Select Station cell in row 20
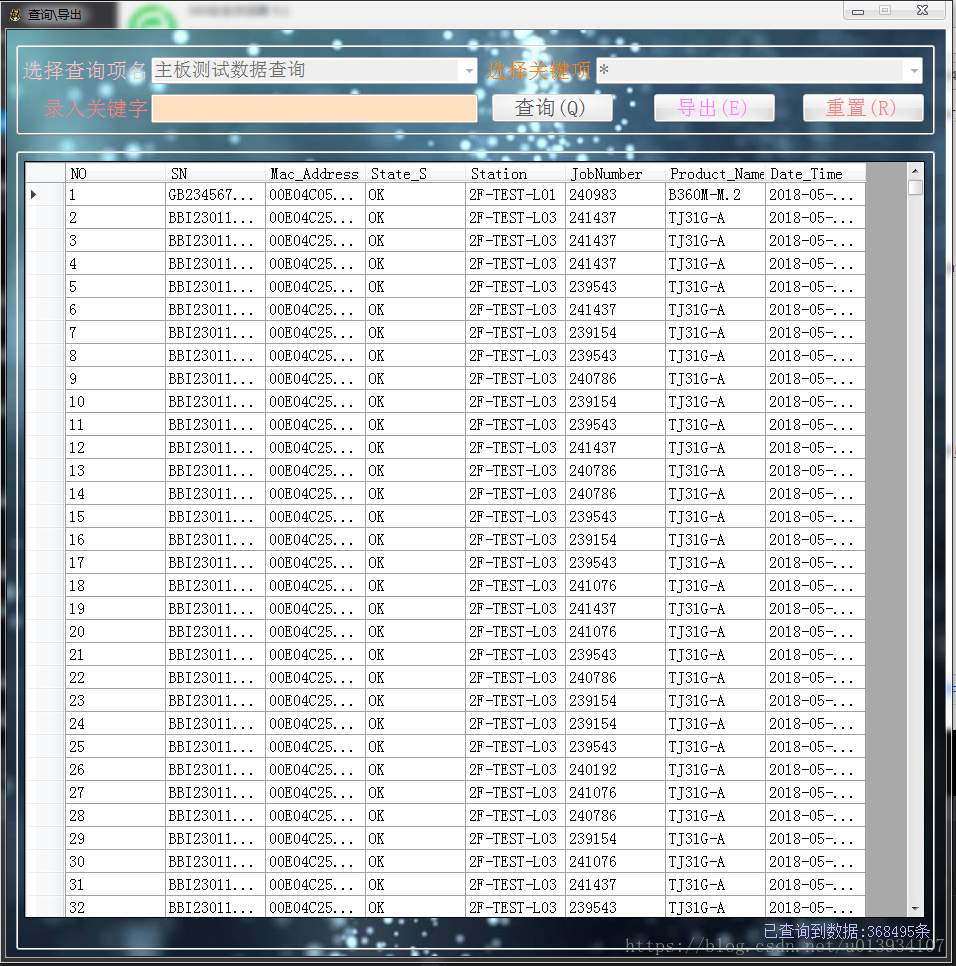 pos(516,631)
